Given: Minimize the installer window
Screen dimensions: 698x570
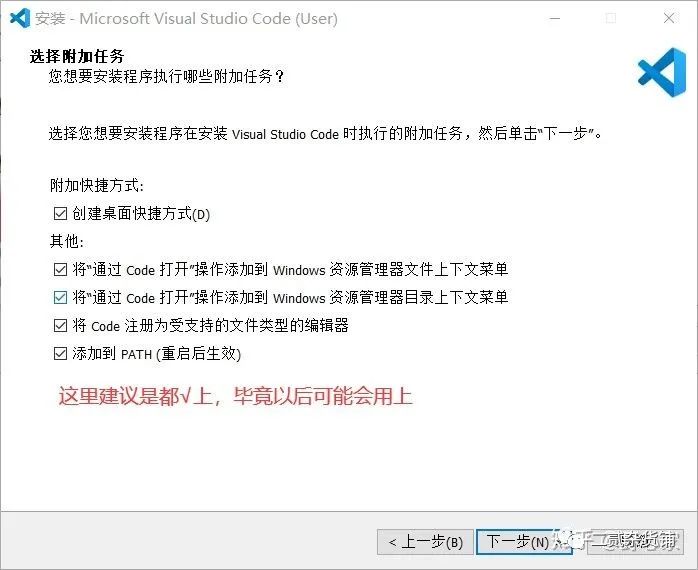Looking at the screenshot, I should [555, 18].
